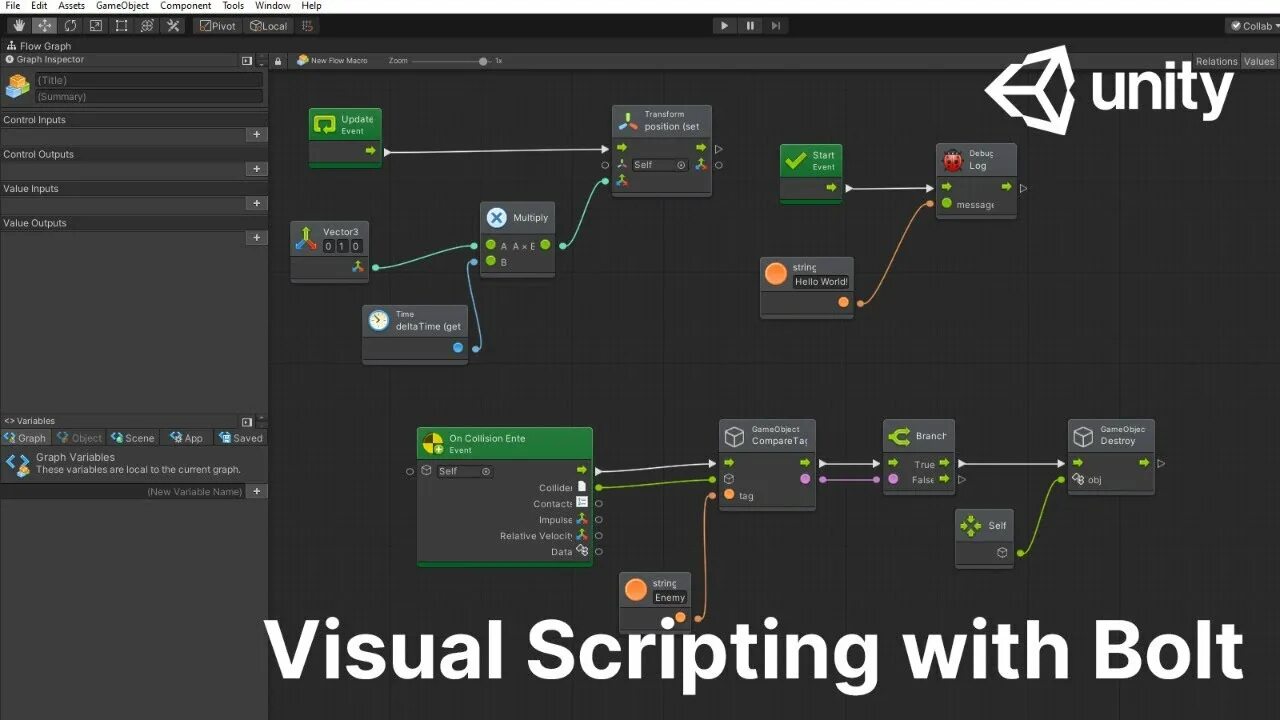
Task: Click the Graph Variables icon
Action: [17, 464]
